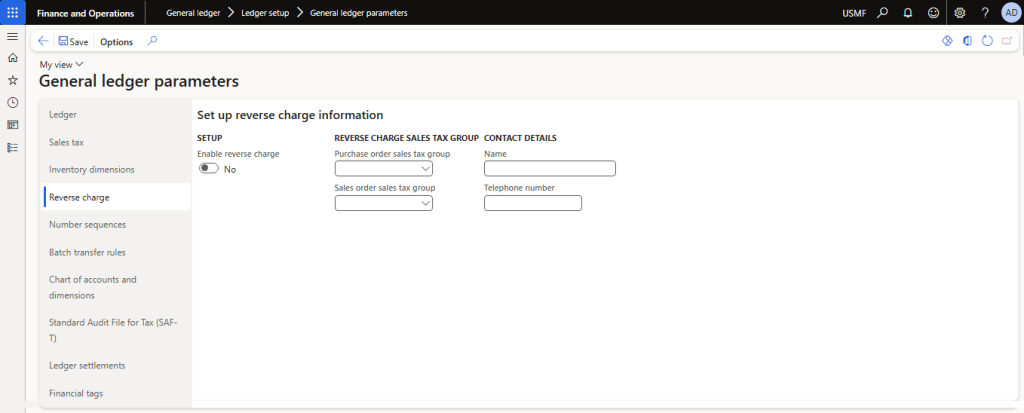Click the contact Name input field

pos(549,169)
